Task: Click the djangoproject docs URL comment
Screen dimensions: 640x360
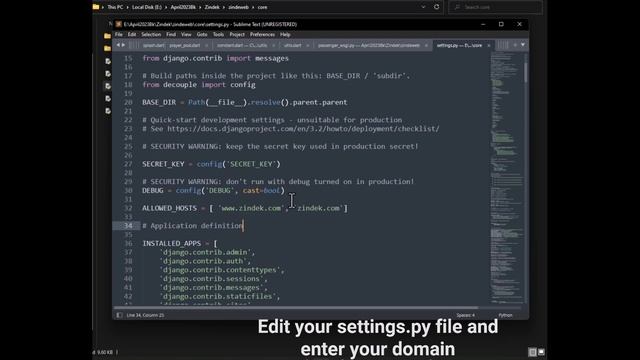Action: point(303,129)
